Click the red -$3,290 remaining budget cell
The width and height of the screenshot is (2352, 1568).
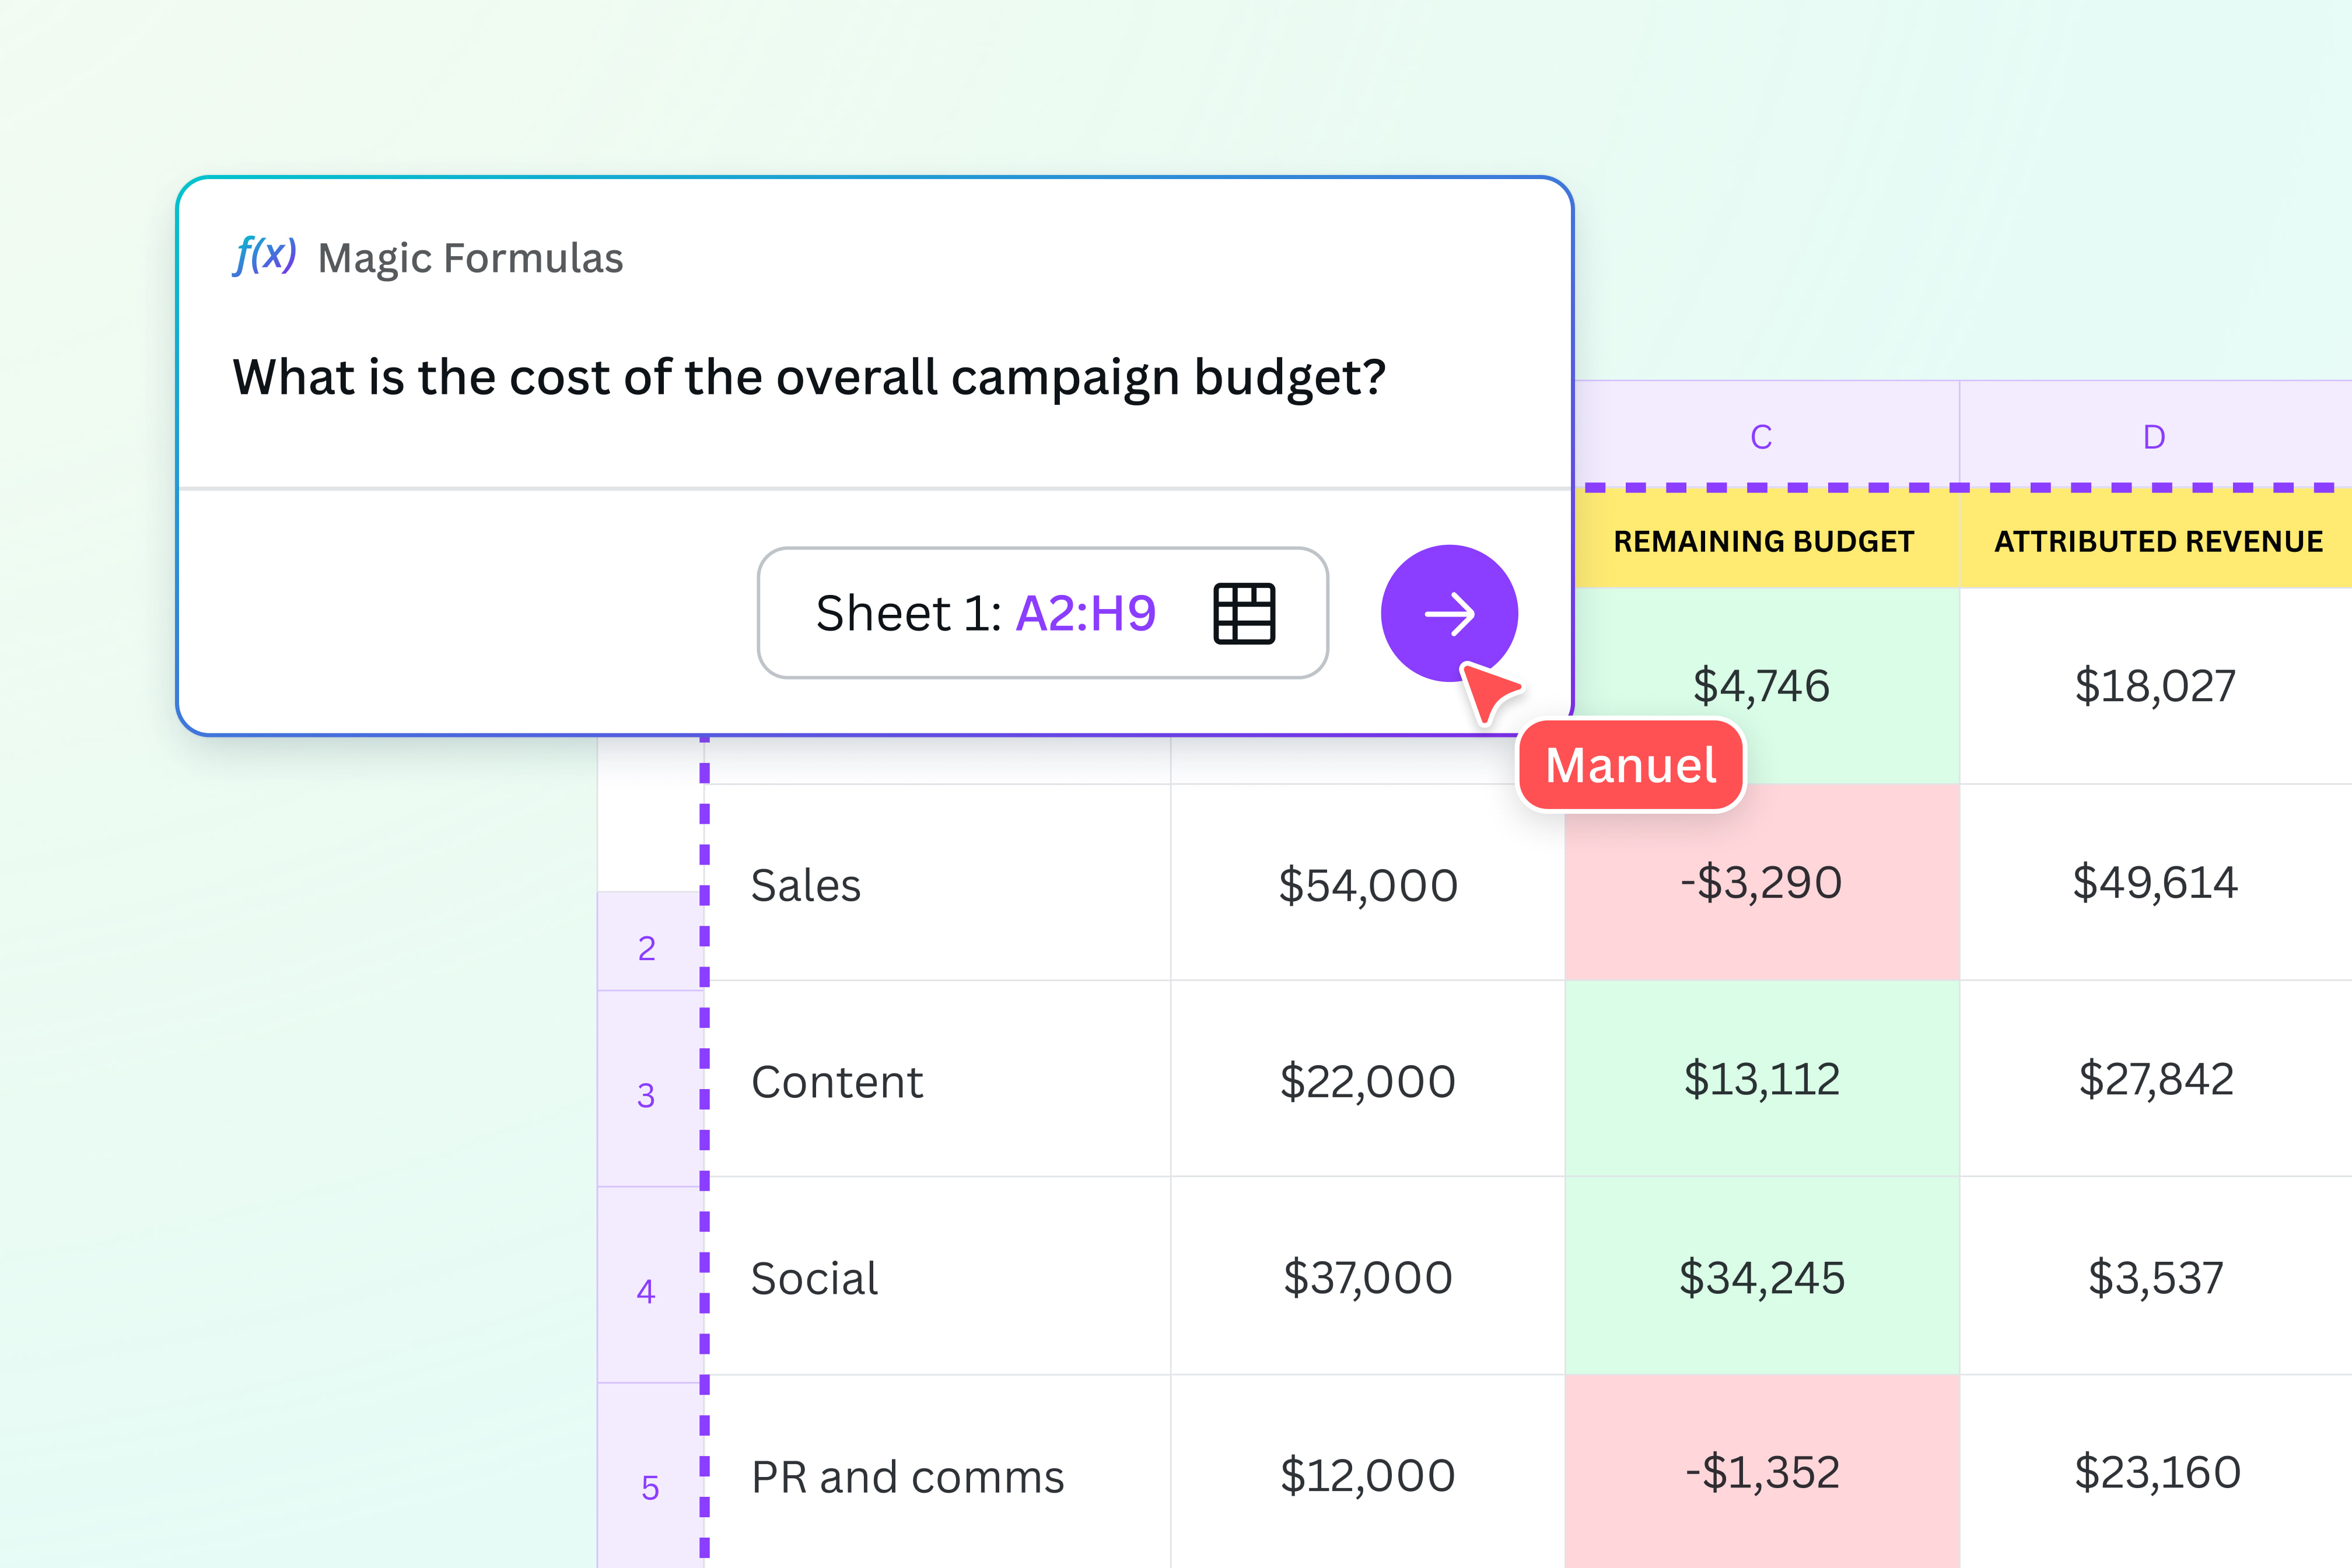tap(1761, 882)
